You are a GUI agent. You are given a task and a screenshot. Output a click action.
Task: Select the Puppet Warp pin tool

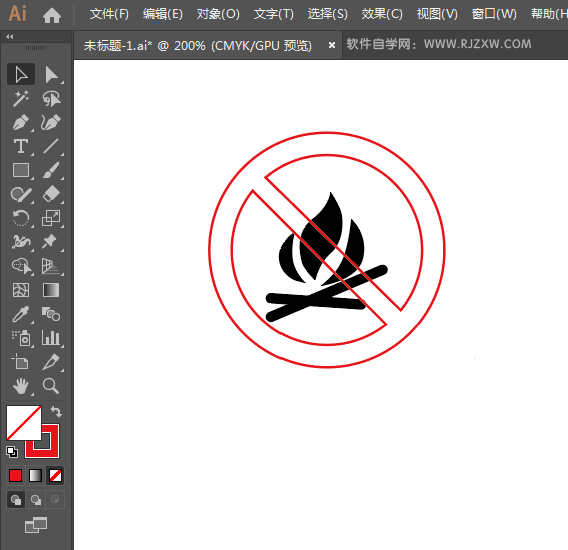(51, 242)
